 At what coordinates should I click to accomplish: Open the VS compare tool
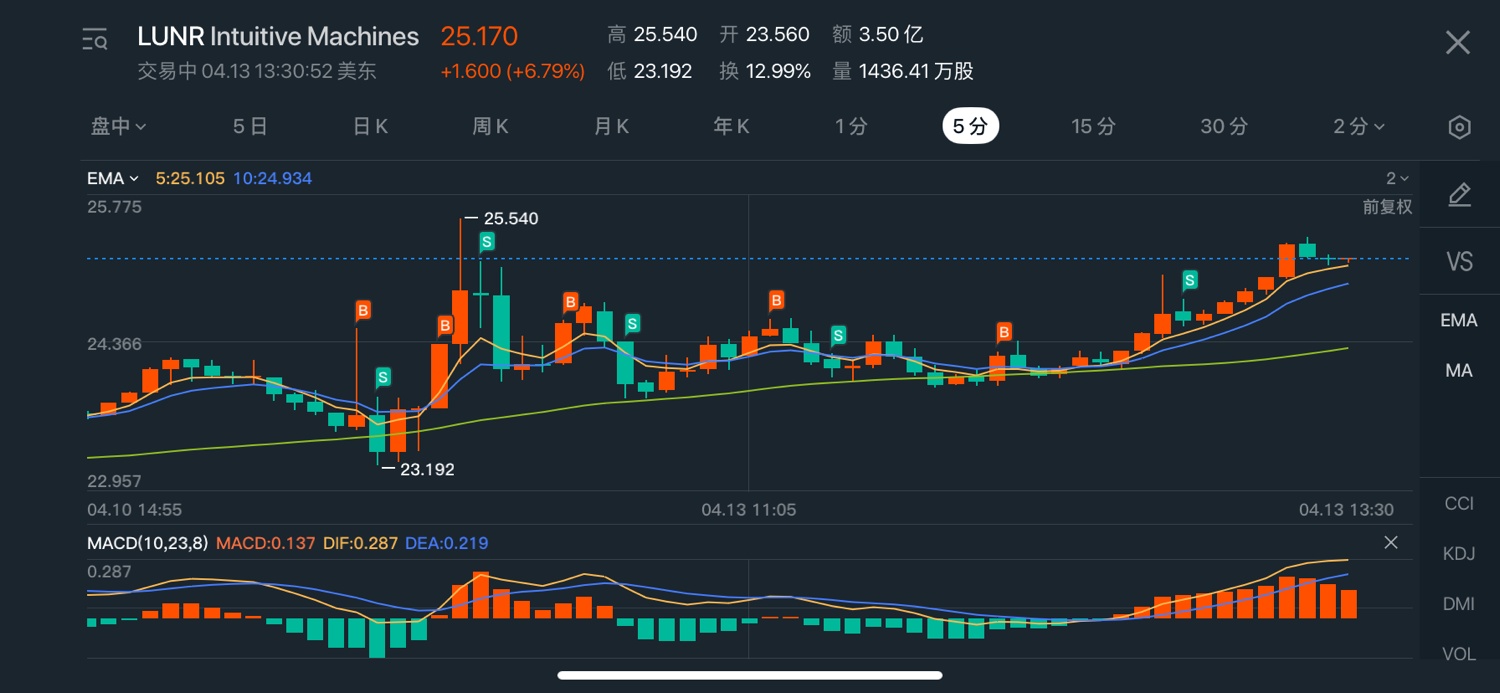(1459, 262)
